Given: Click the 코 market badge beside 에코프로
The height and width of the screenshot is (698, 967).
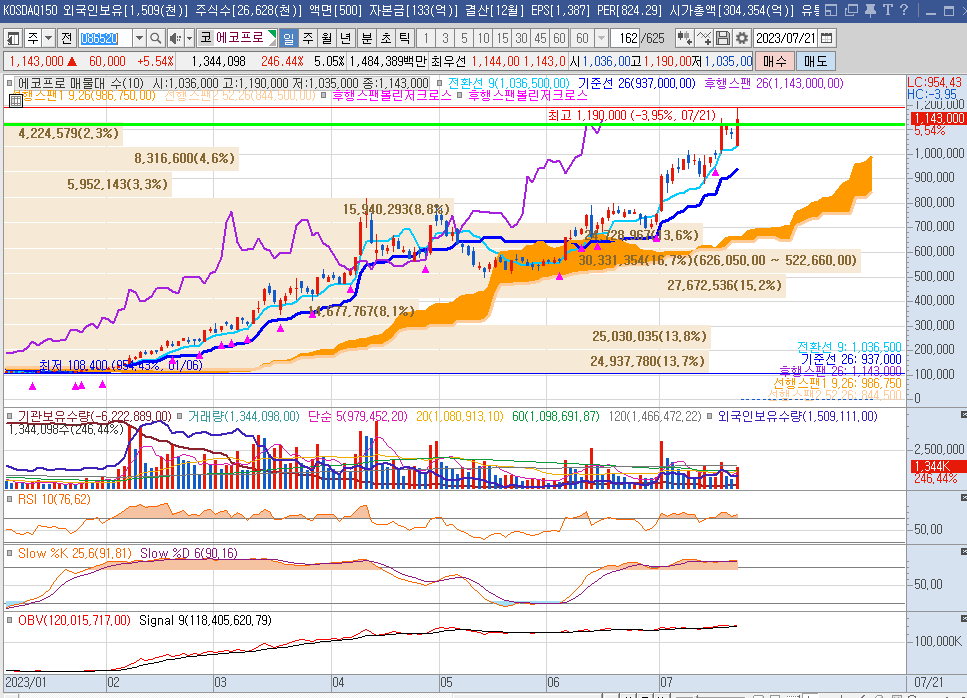Looking at the screenshot, I should point(205,38).
